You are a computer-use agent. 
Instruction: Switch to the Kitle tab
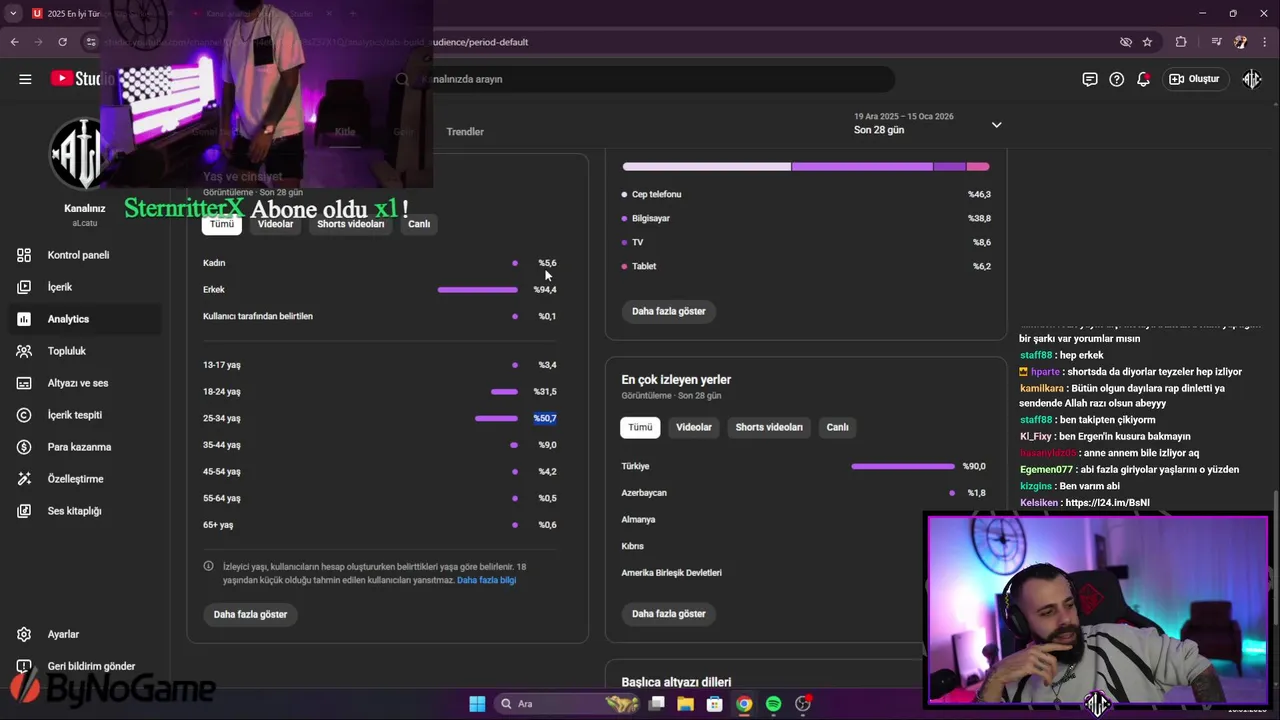(x=345, y=132)
